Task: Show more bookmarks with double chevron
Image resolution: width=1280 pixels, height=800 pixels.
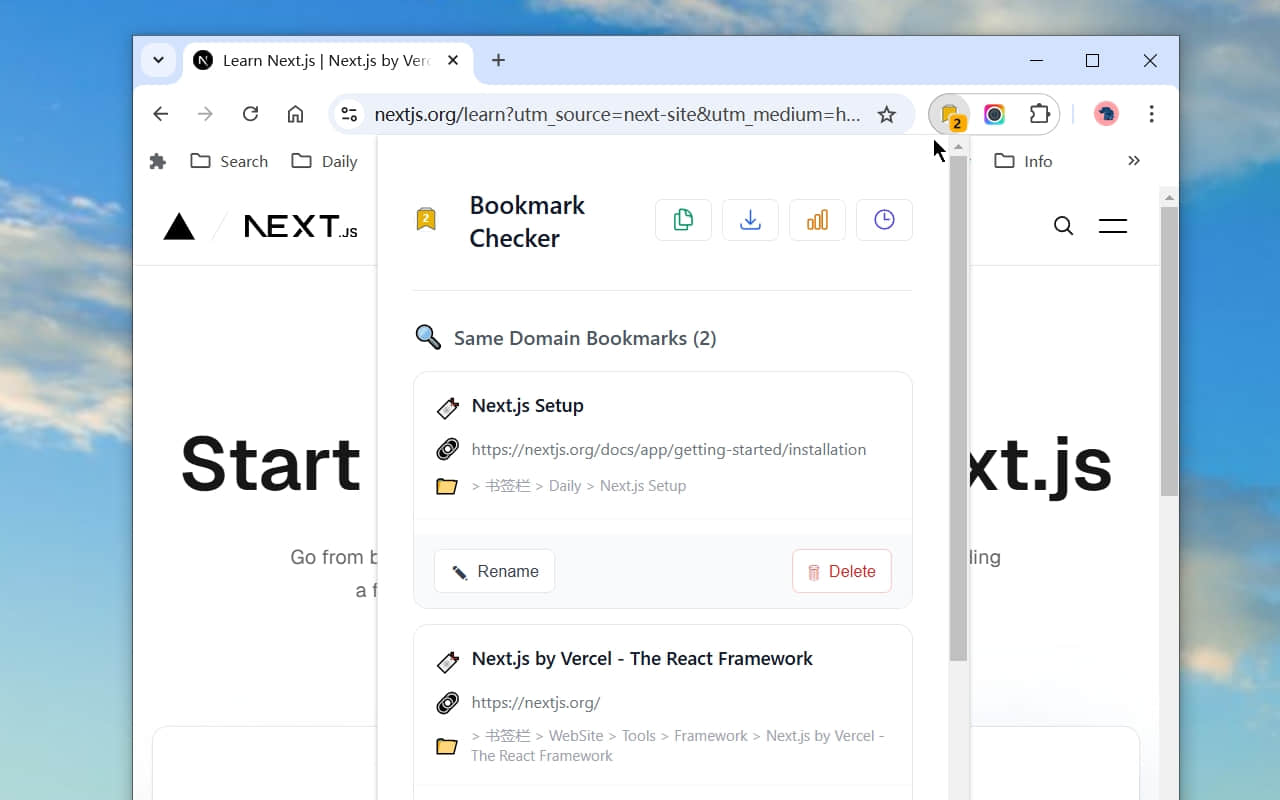Action: pos(1133,161)
